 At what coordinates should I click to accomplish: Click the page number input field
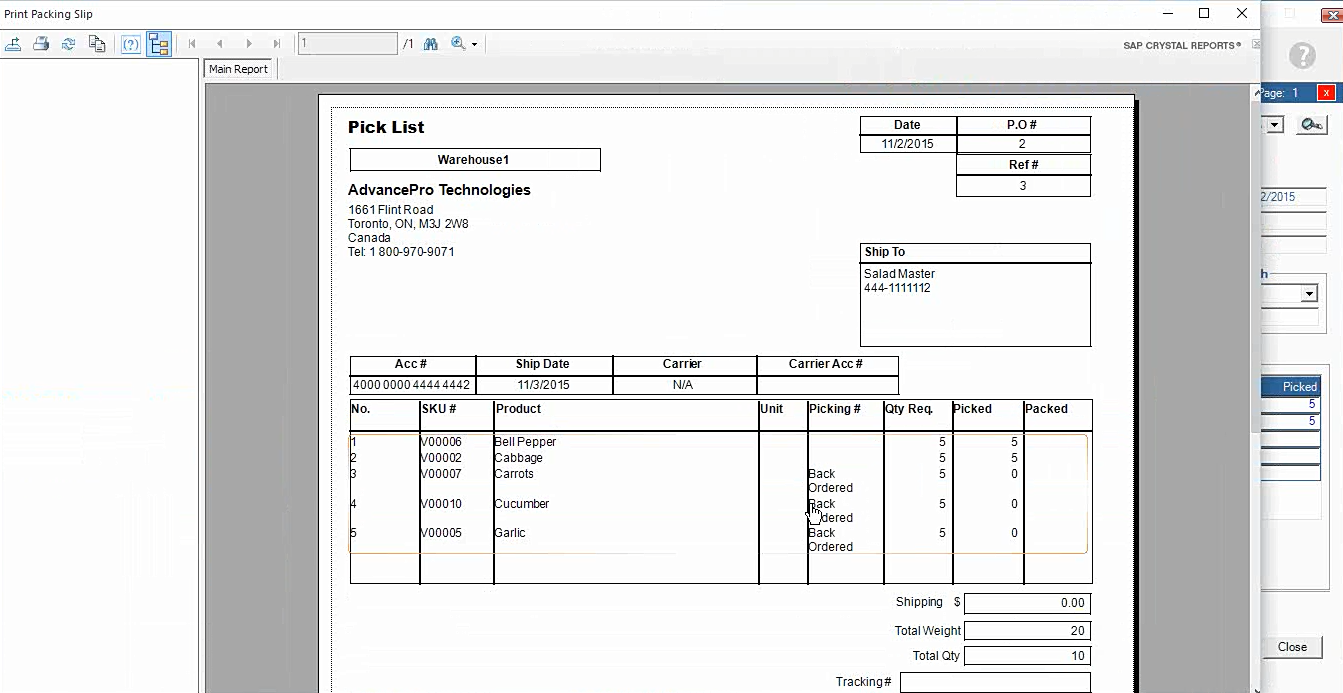[347, 44]
